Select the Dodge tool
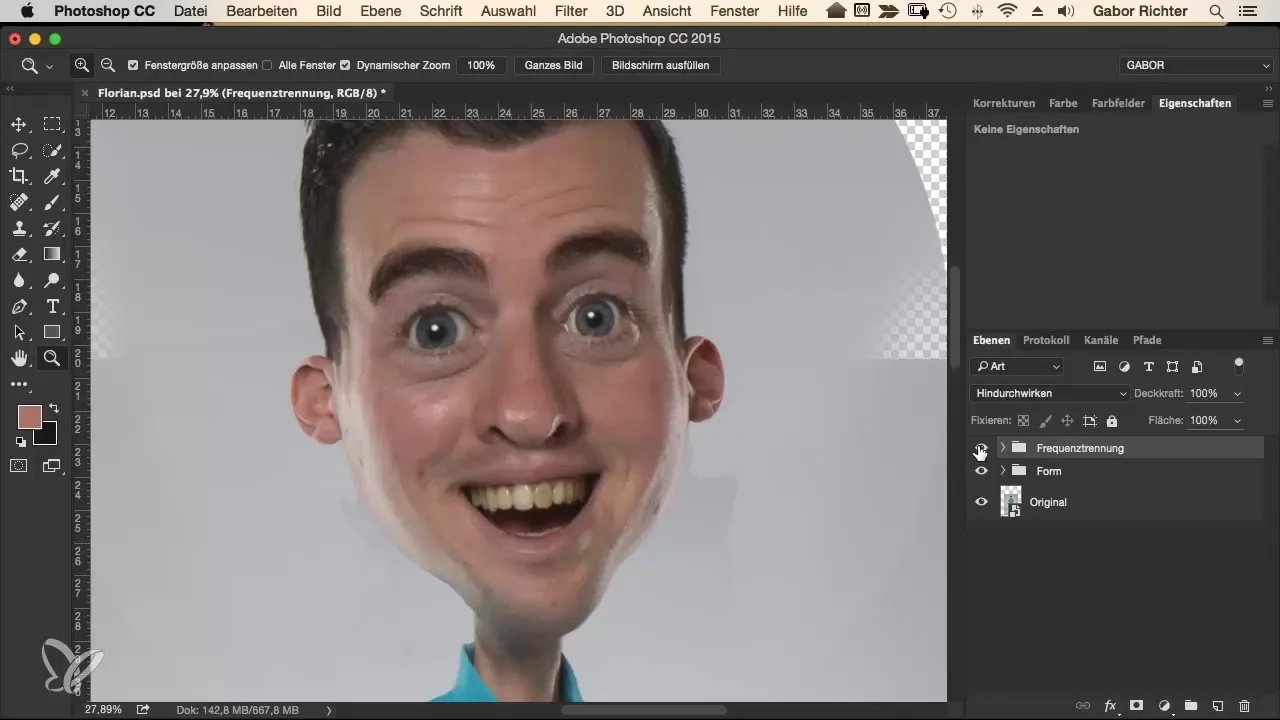This screenshot has width=1280, height=720. pyautogui.click(x=52, y=281)
